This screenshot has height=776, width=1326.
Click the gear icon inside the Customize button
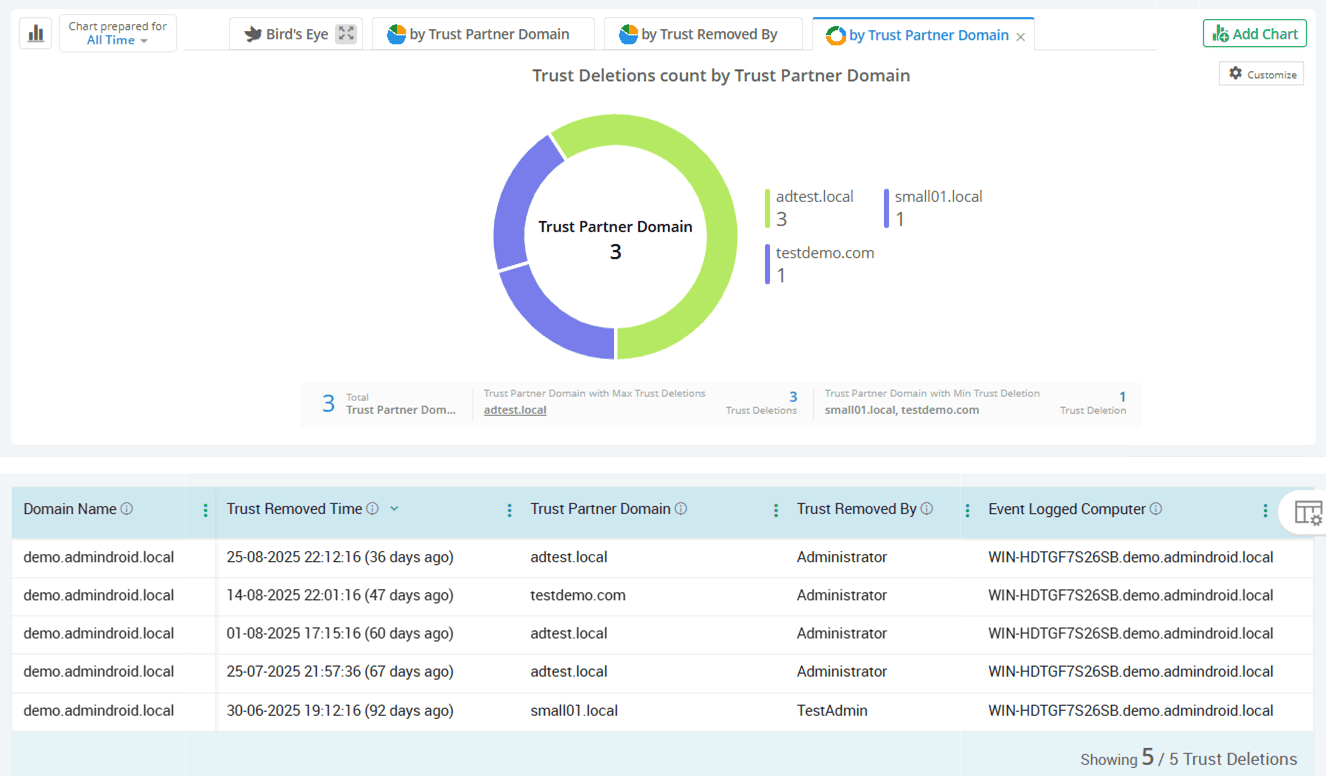[x=1236, y=72]
